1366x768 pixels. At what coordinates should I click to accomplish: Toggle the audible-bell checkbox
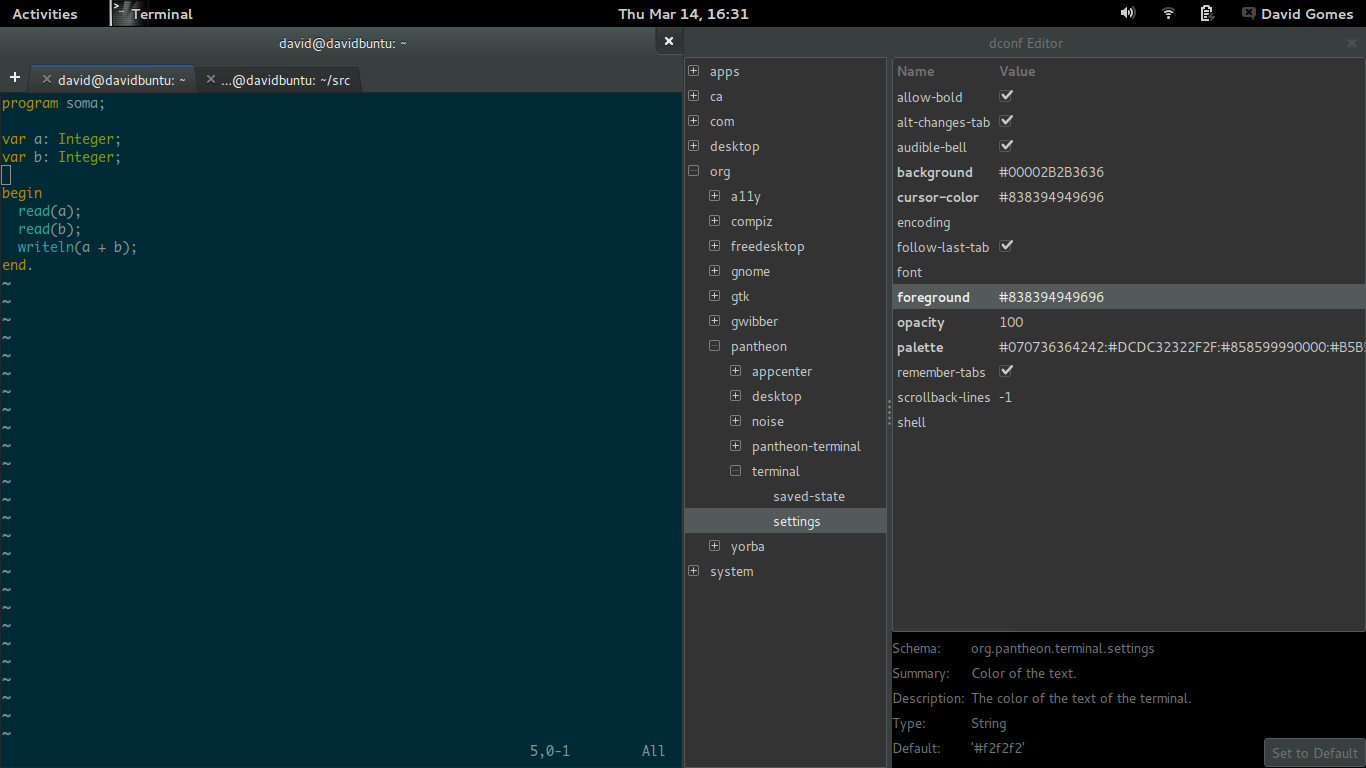(1007, 146)
